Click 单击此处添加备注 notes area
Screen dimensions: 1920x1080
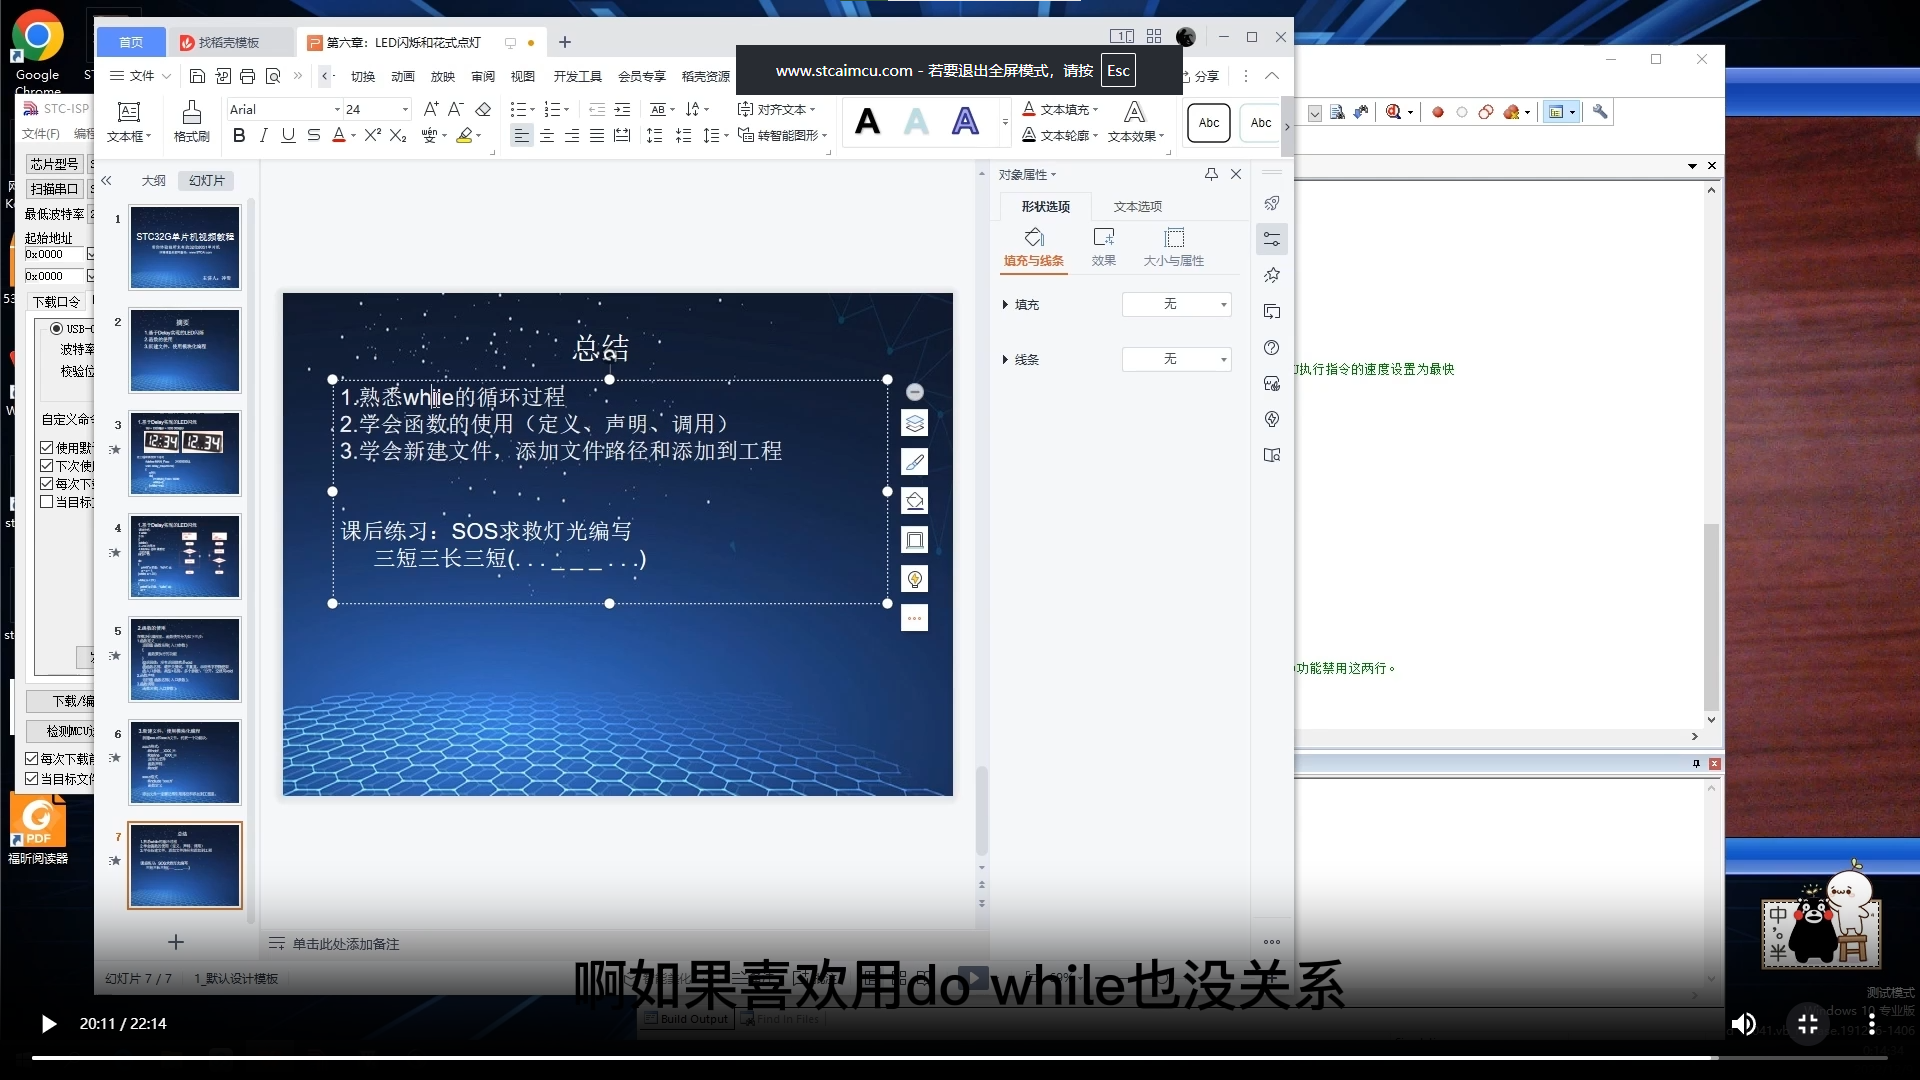coord(345,944)
